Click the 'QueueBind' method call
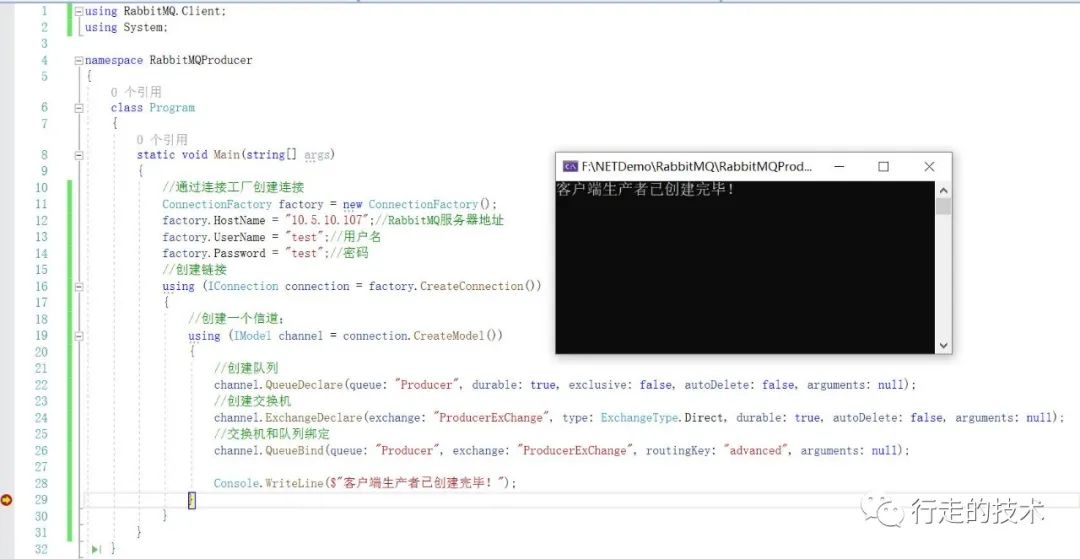The image size is (1080, 559). 295,450
